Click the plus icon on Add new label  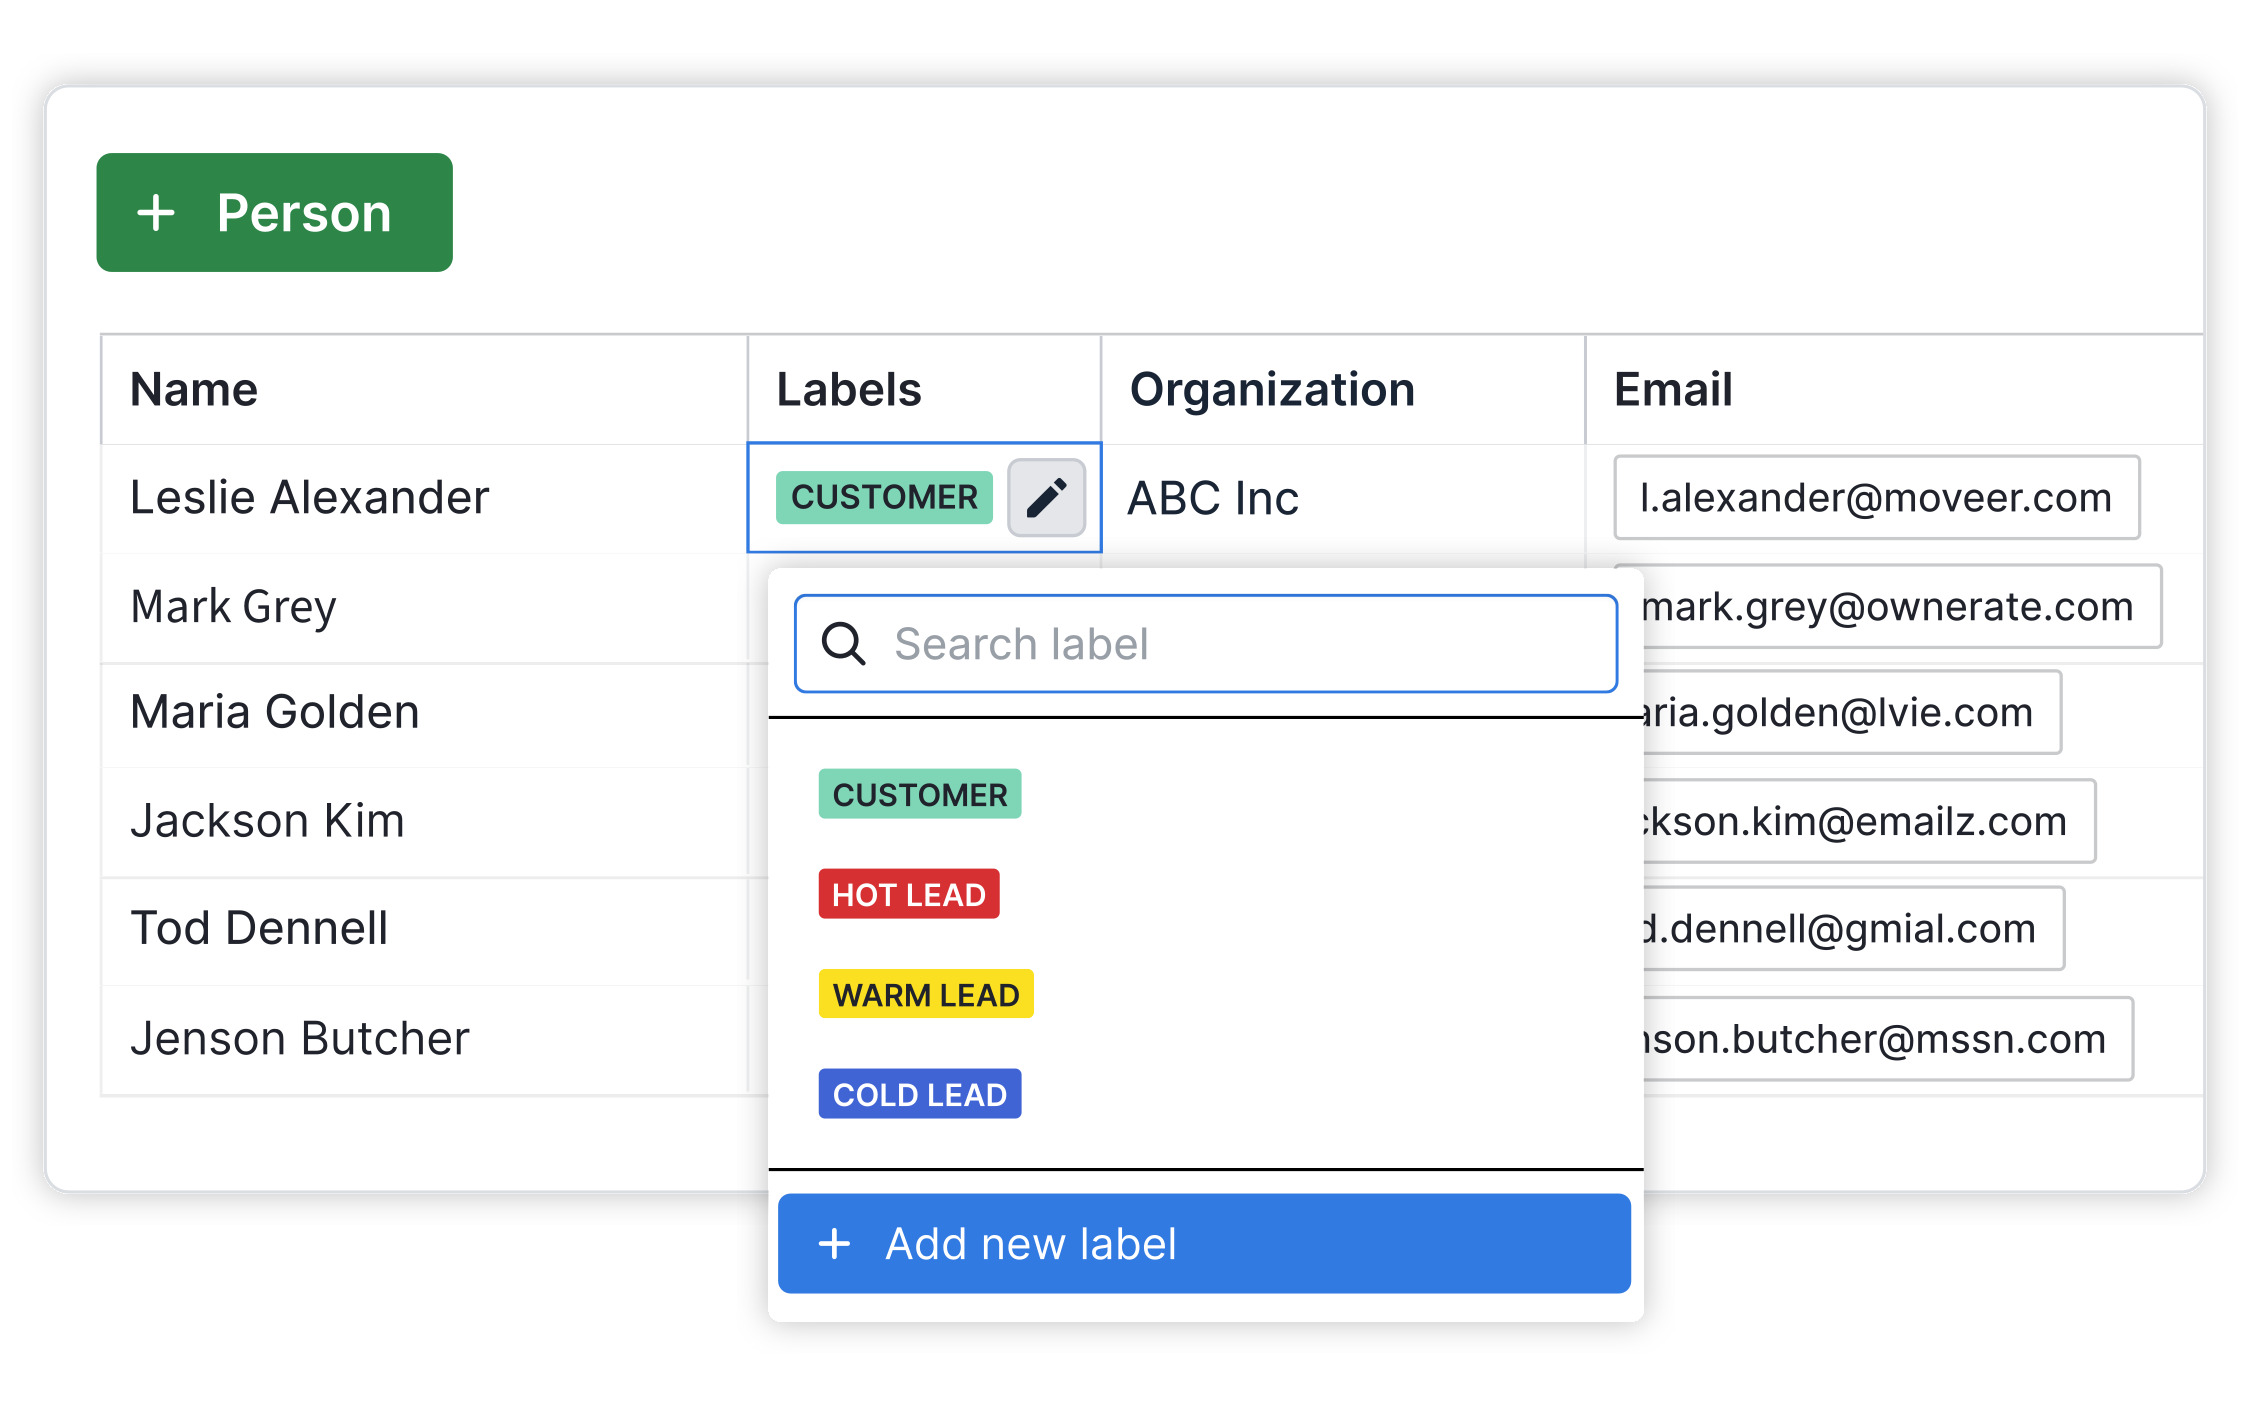point(837,1242)
